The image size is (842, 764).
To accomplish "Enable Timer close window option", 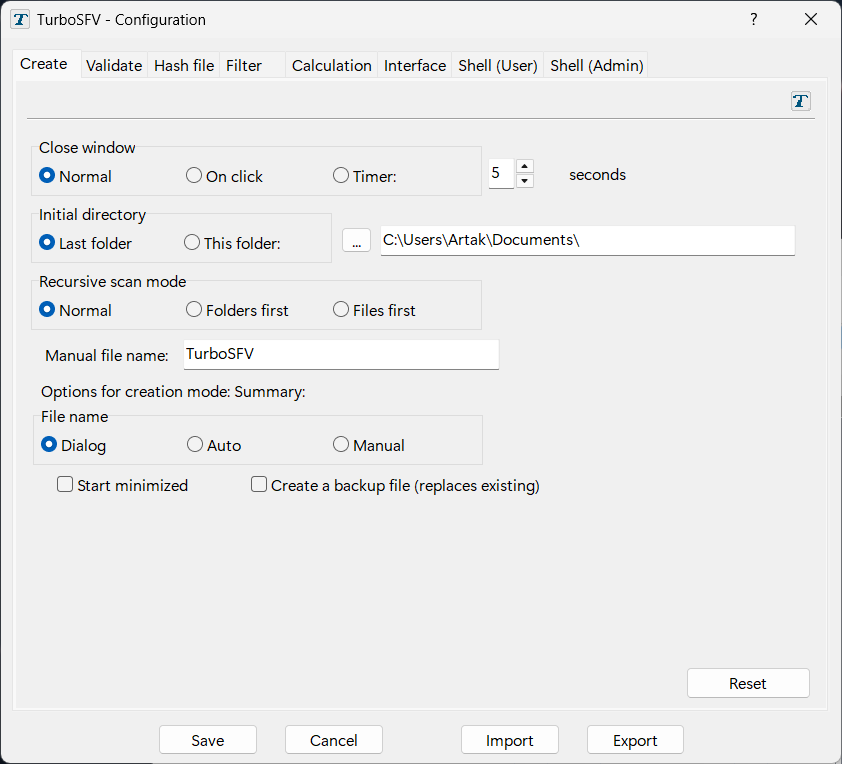I will point(341,176).
